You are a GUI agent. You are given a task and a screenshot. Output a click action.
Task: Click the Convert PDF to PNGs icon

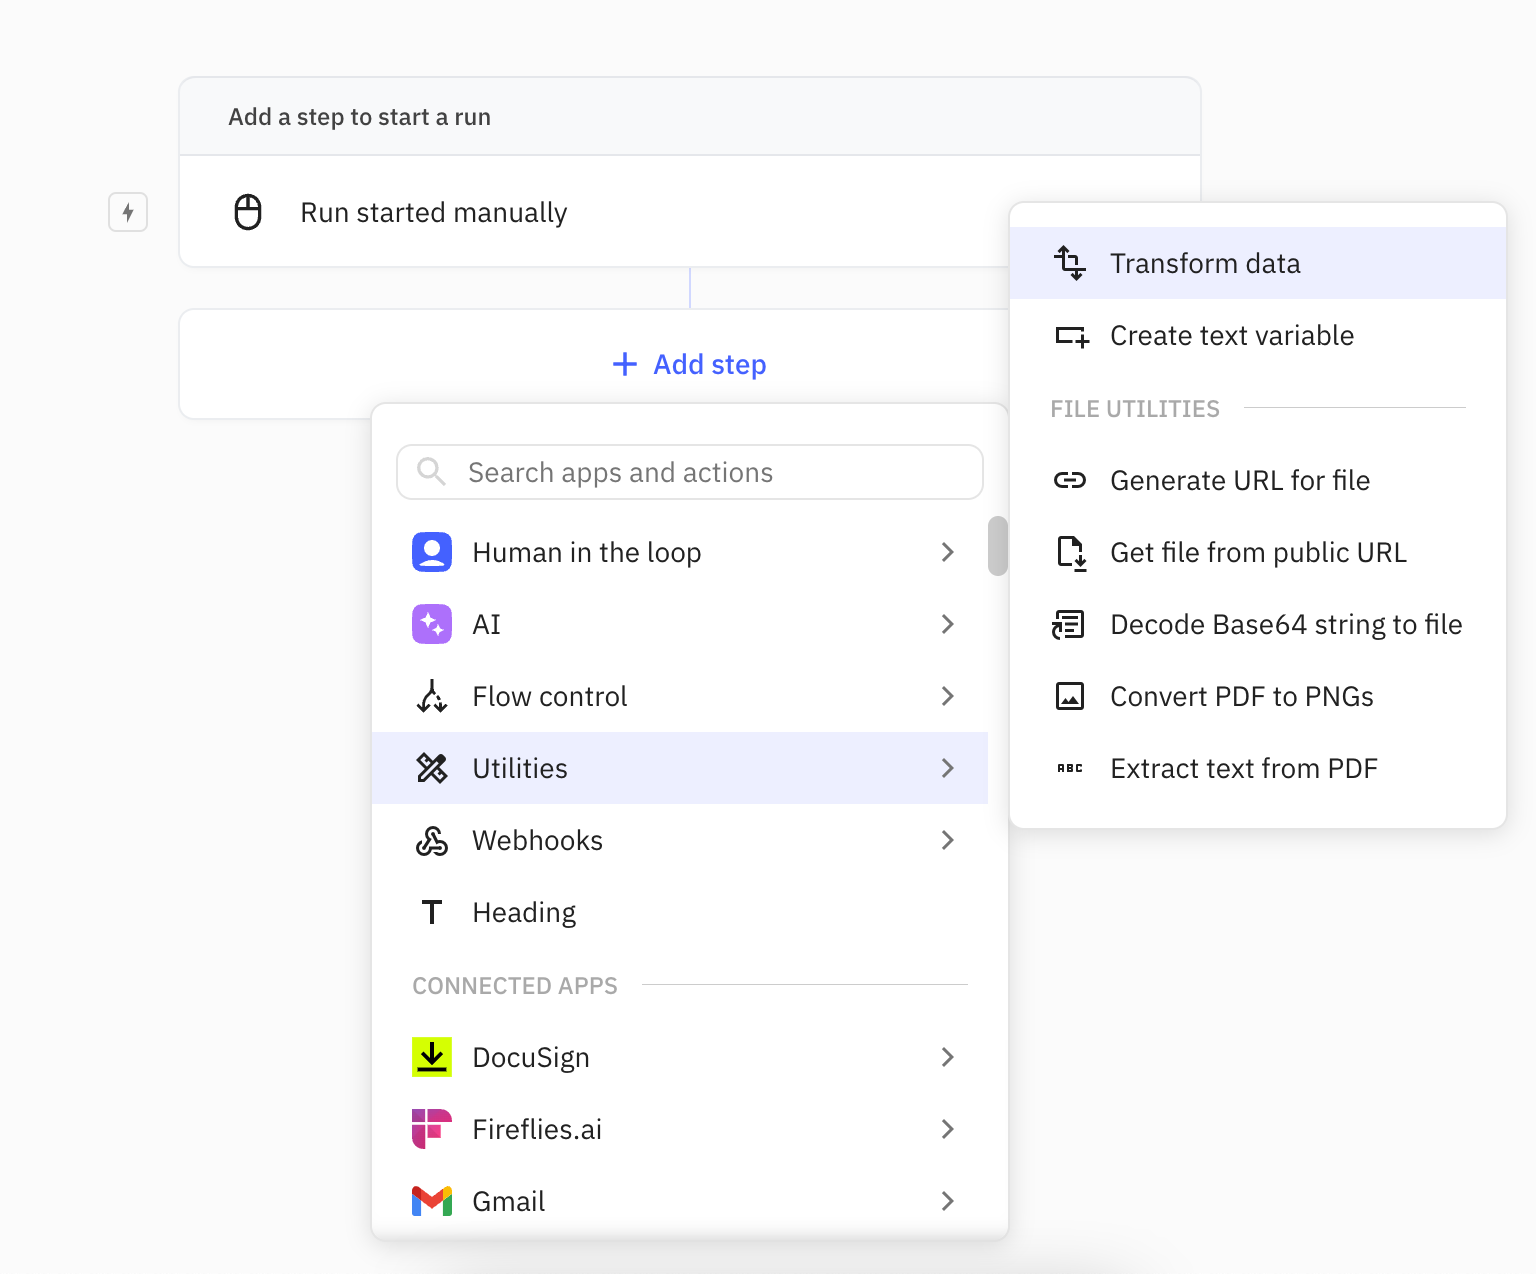coord(1070,696)
